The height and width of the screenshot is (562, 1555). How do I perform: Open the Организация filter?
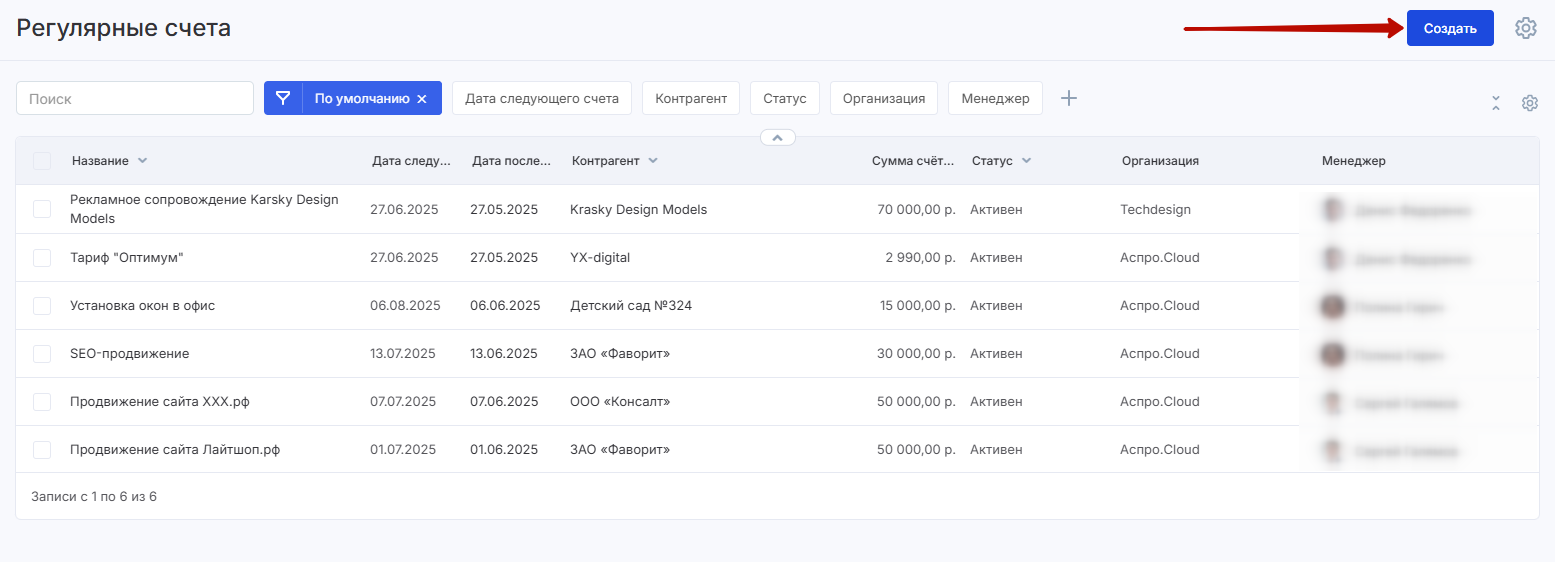[x=883, y=98]
